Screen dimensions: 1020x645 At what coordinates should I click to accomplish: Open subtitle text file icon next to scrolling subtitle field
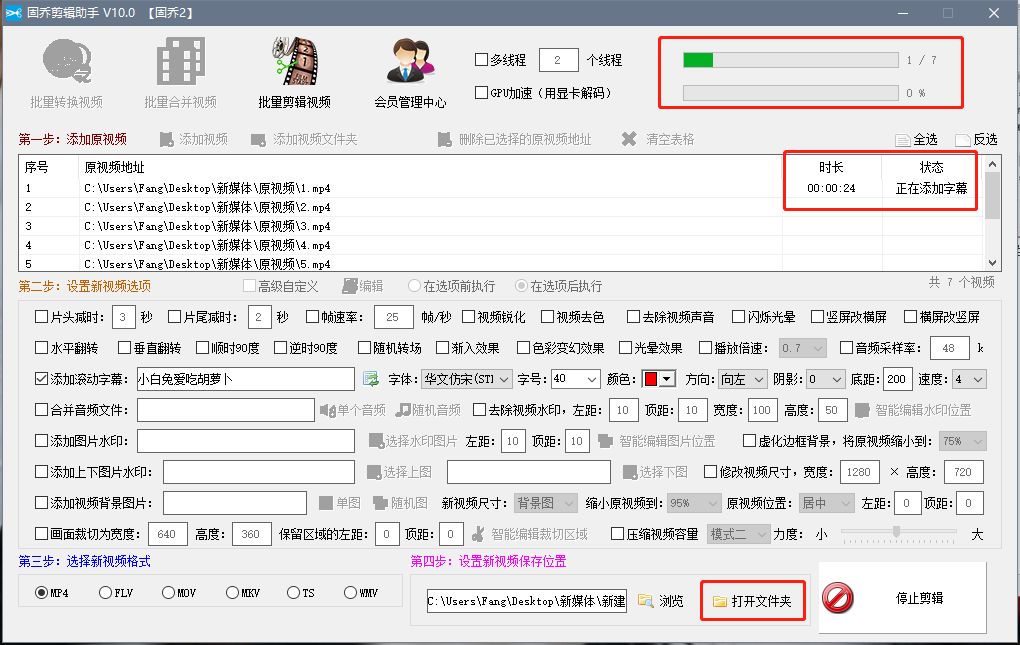pyautogui.click(x=371, y=379)
